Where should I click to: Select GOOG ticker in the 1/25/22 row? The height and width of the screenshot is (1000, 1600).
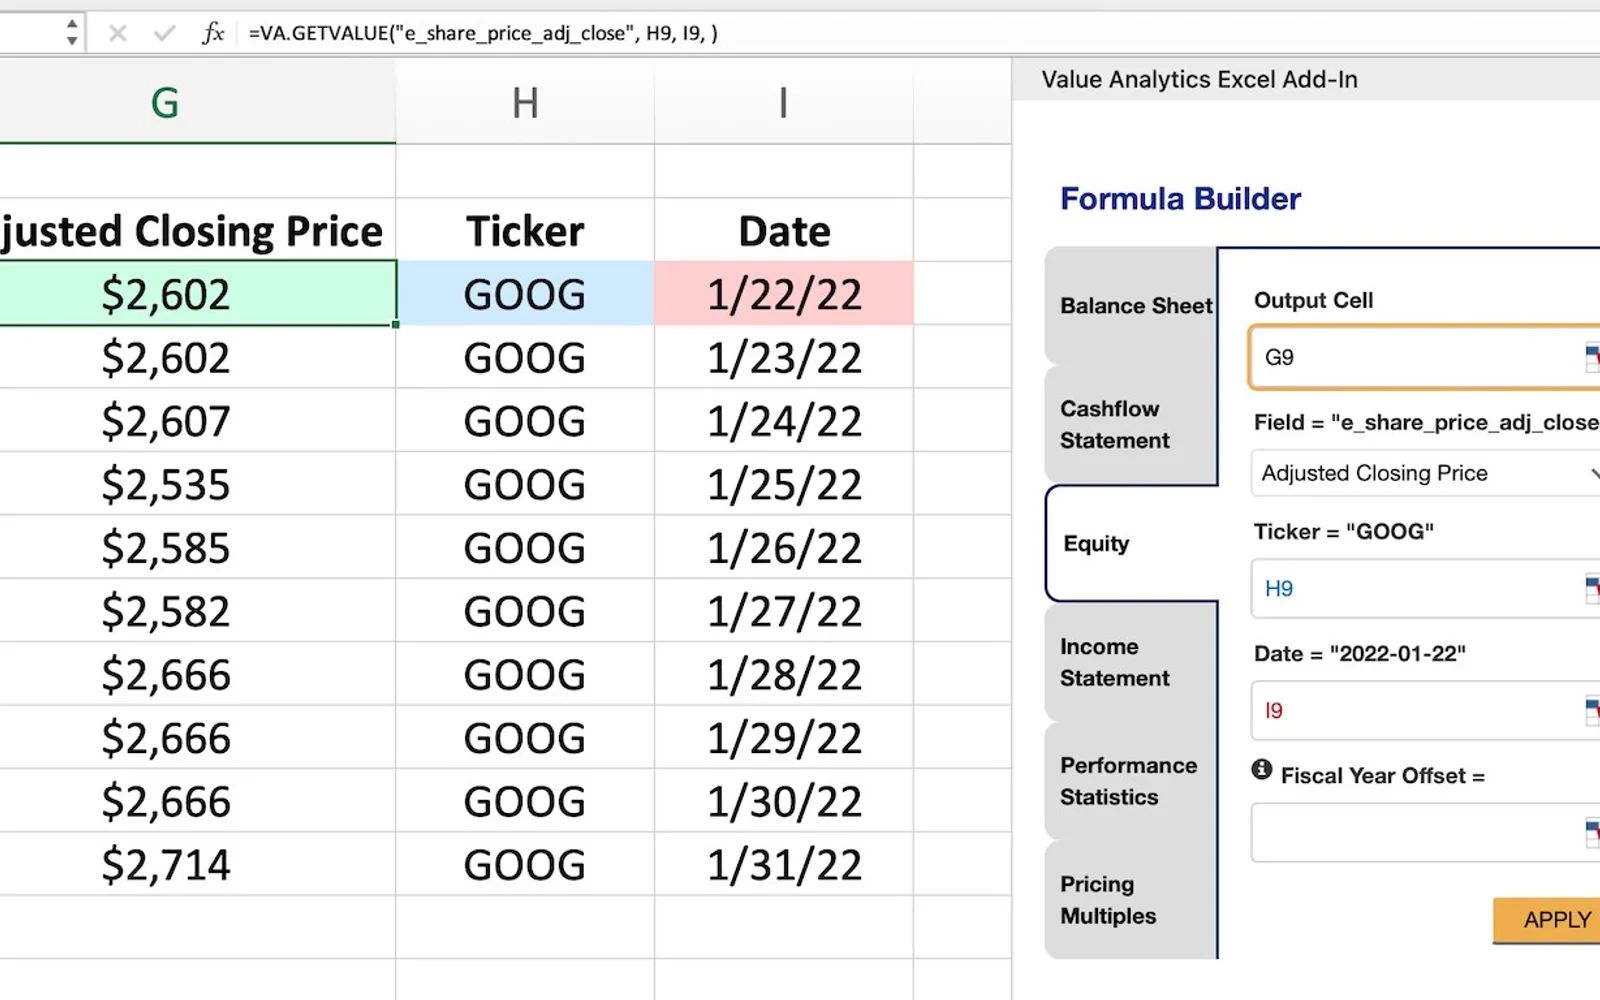point(525,484)
